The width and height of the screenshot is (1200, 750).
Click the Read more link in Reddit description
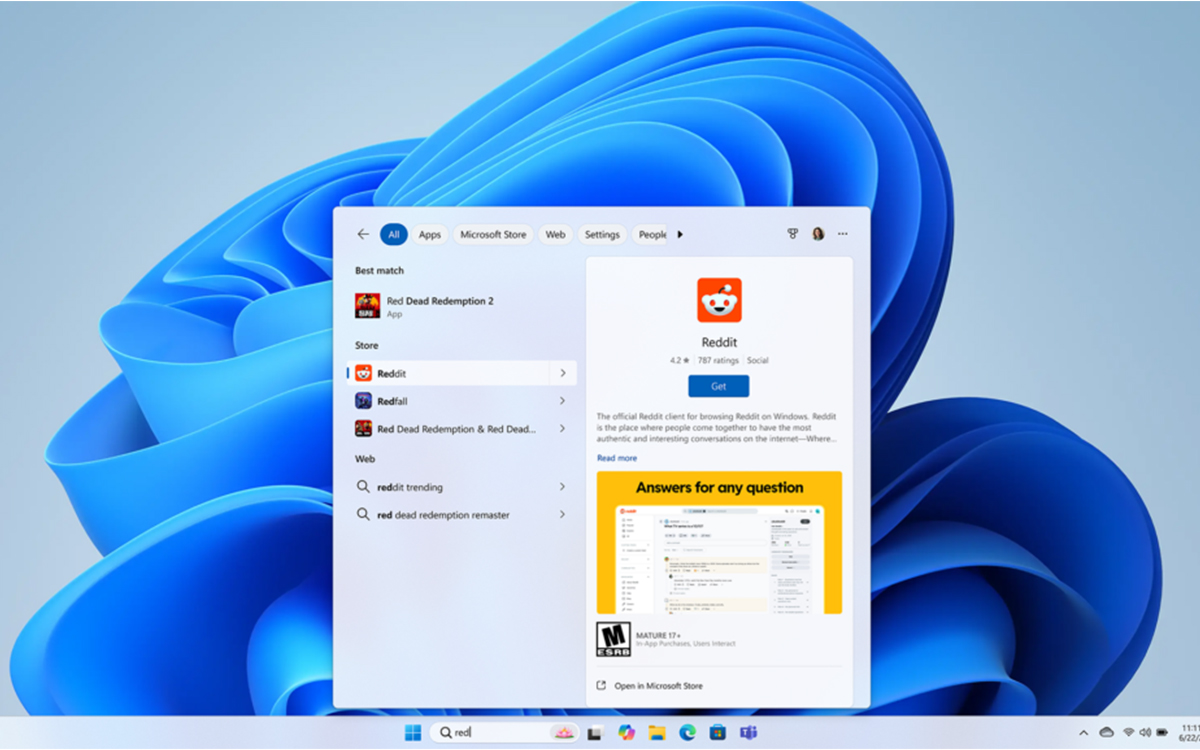coord(616,457)
